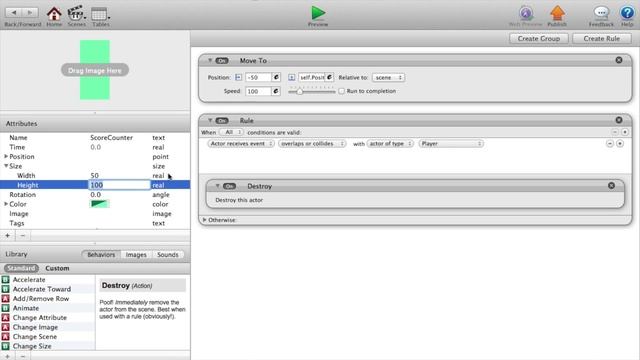
Task: Expand the Otherwise section
Action: point(204,220)
